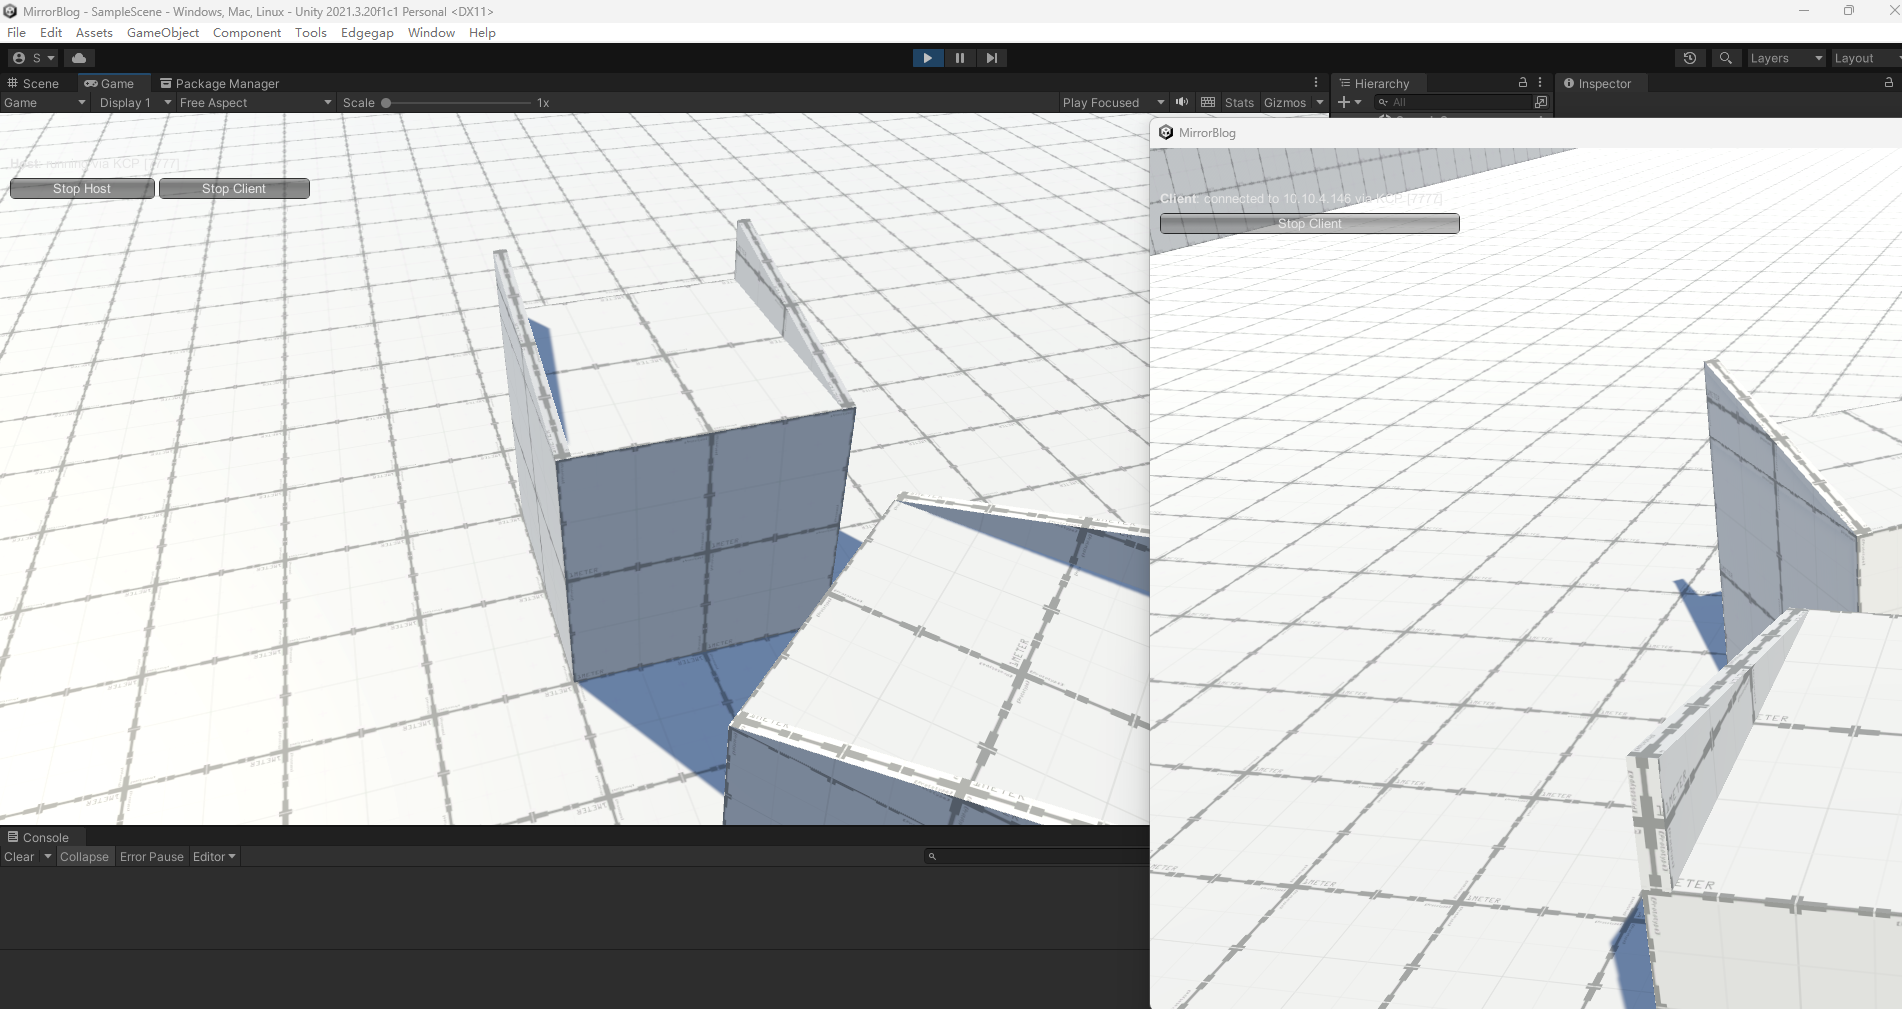Click the Hierarchy scene search icon button
1902x1009 pixels.
tap(1541, 102)
